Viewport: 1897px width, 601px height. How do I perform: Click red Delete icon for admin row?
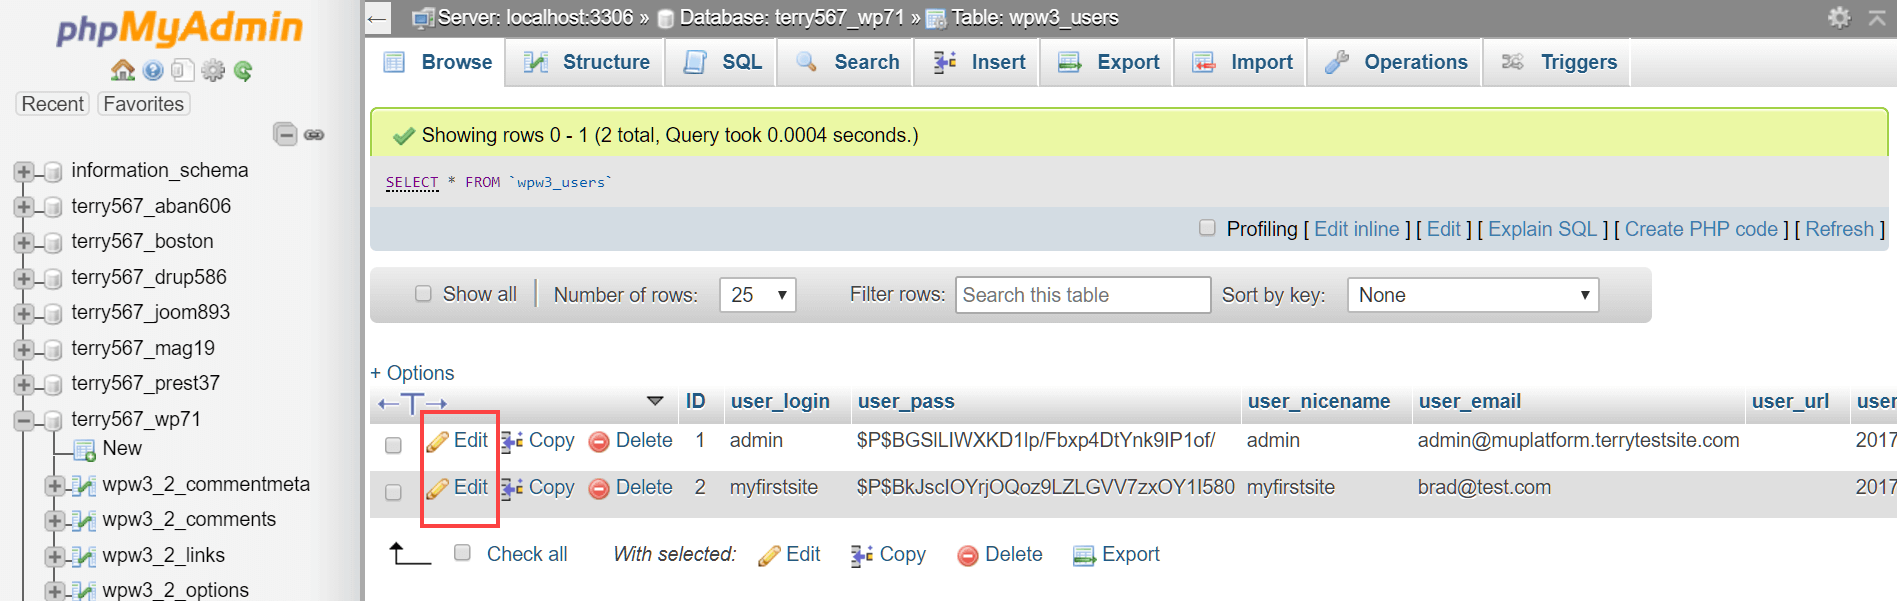click(x=599, y=442)
